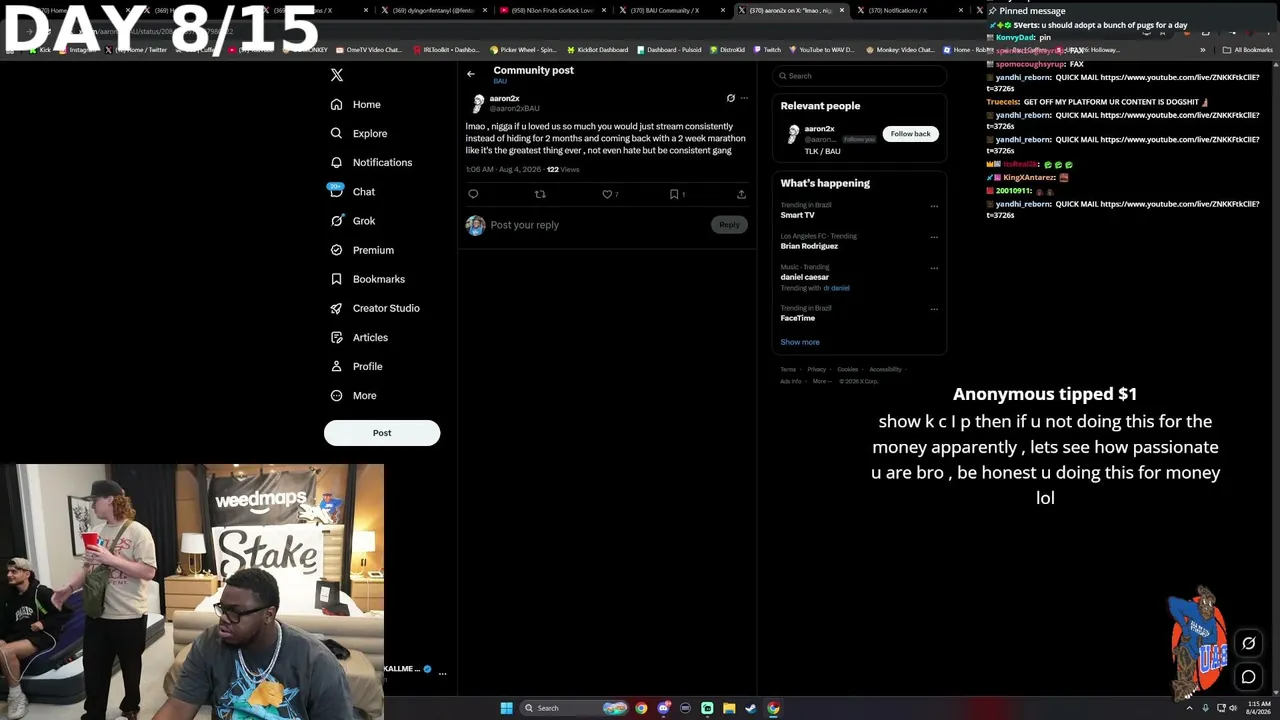Open Explore in the X sidebar
Viewport: 1280px width, 720px height.
tap(358, 133)
